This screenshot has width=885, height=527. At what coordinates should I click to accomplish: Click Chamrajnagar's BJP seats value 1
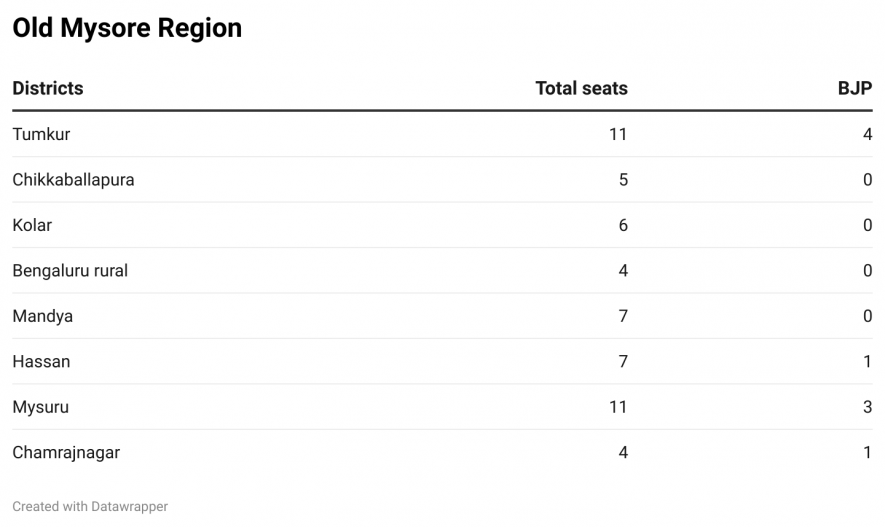pyautogui.click(x=867, y=452)
